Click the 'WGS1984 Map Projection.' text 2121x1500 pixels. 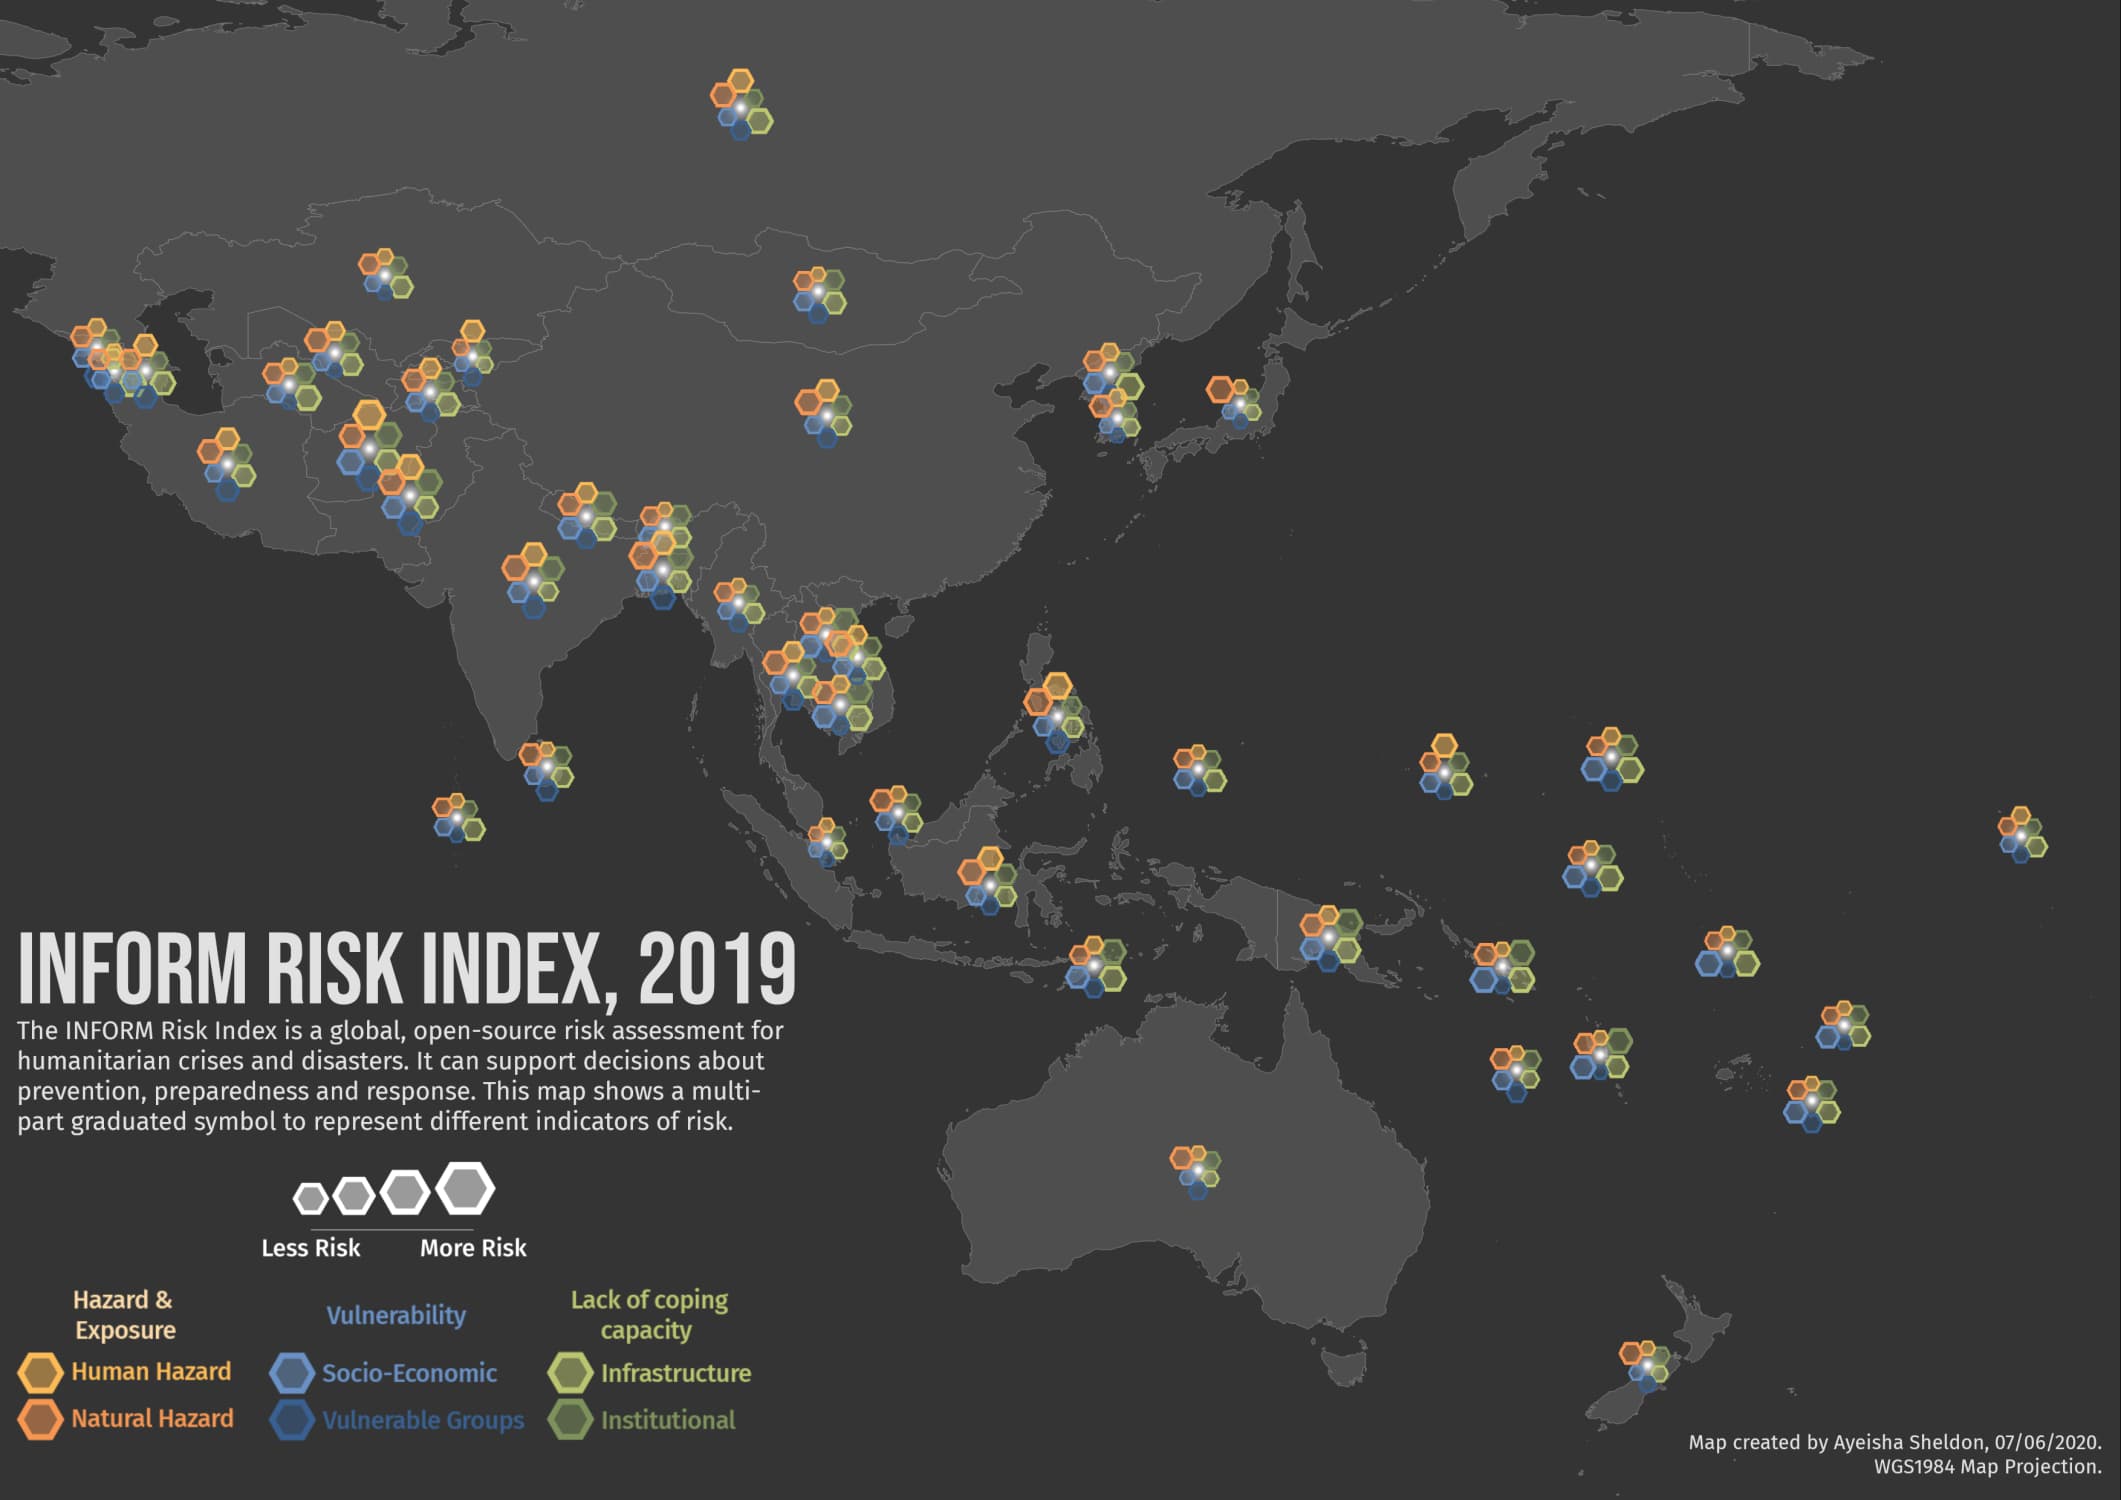tap(1988, 1467)
